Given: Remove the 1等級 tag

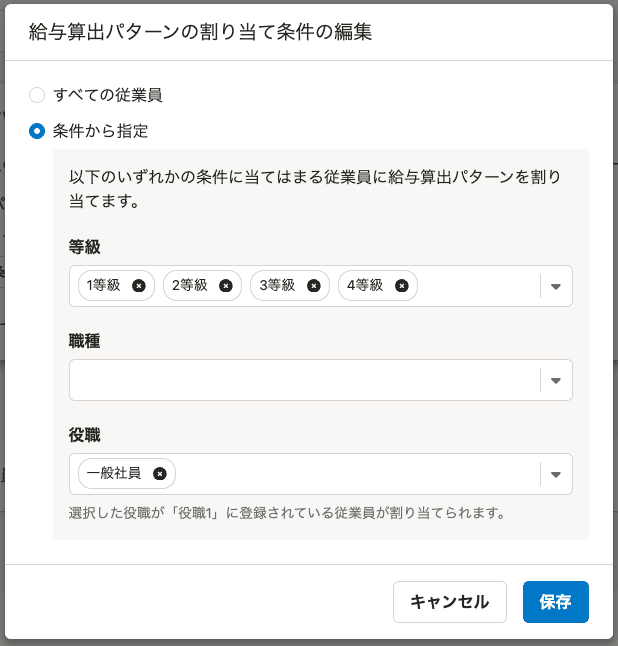Looking at the screenshot, I should pyautogui.click(x=139, y=285).
